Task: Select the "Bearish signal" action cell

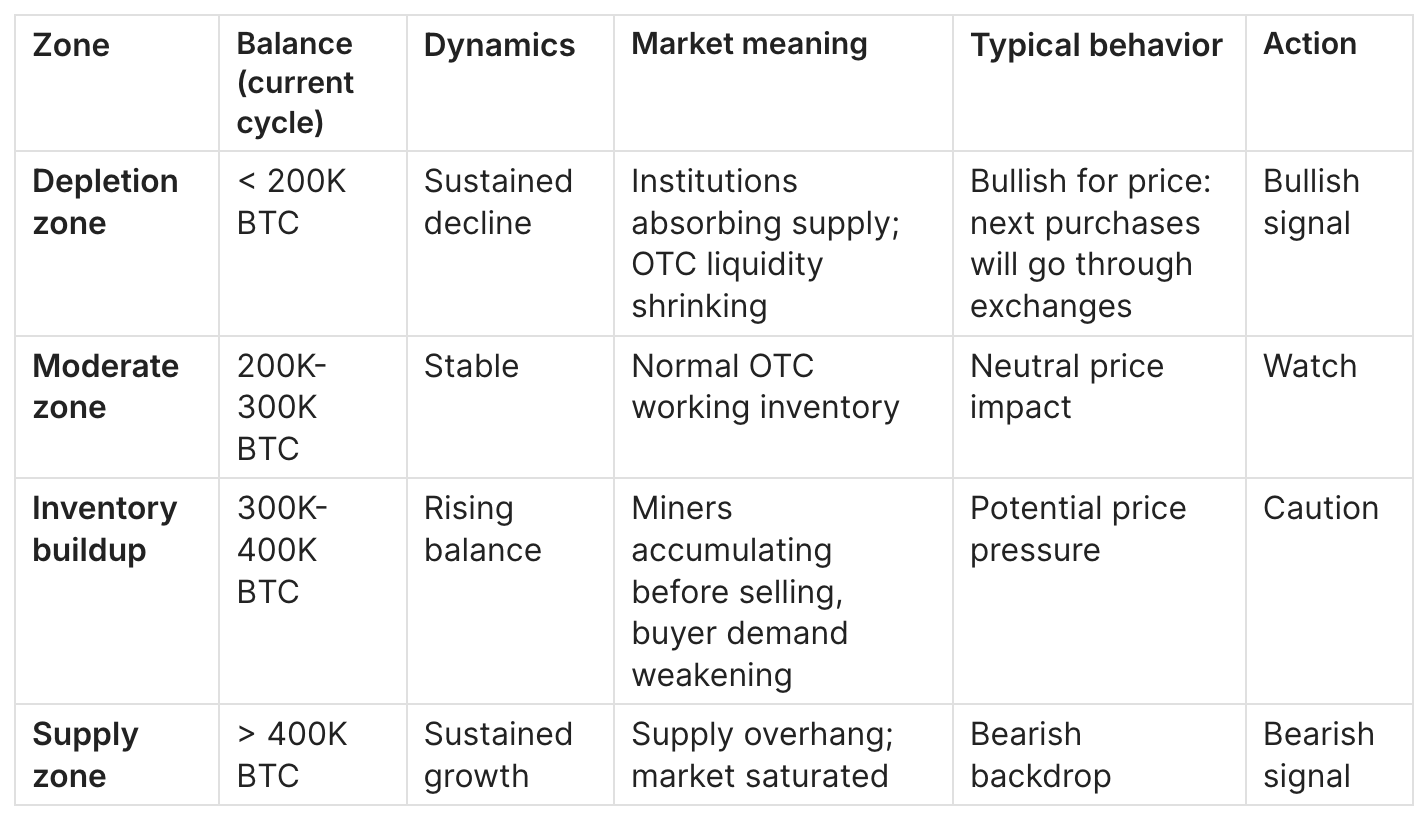Action: point(1318,755)
